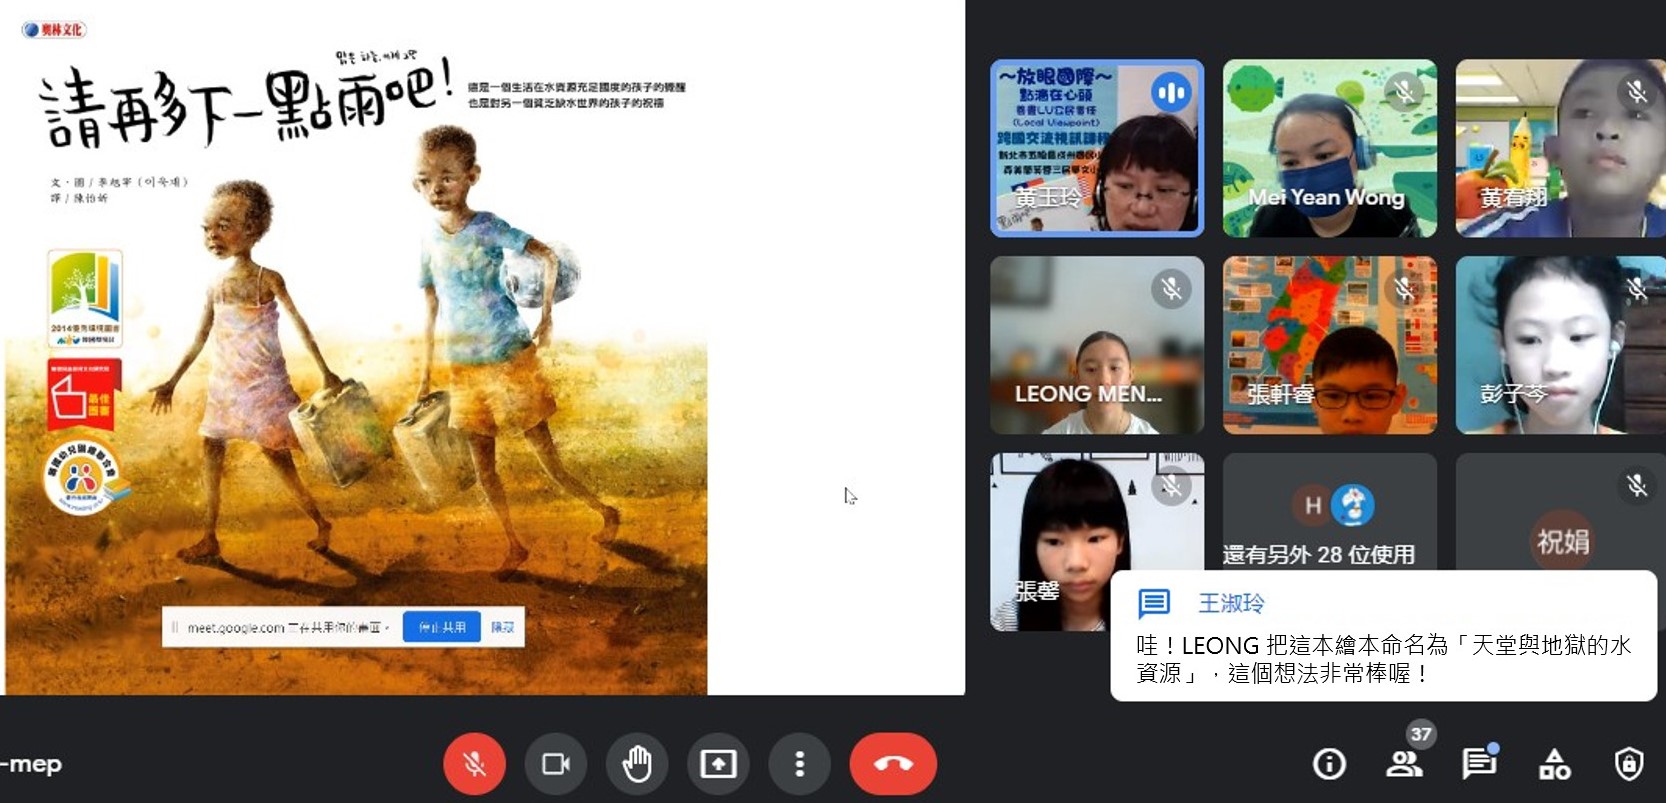
Task: Click the muted mic icon on 彭子芩's tile
Action: tap(1637, 289)
